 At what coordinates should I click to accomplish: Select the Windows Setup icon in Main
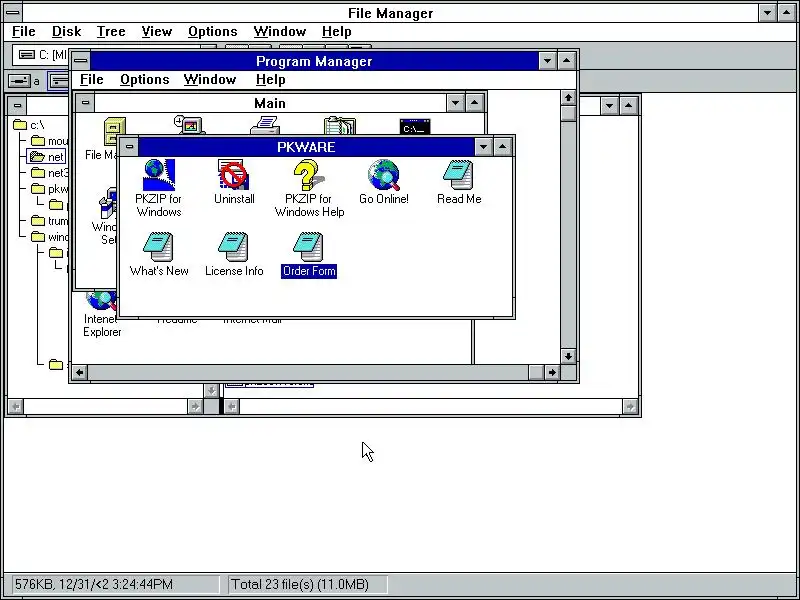[x=109, y=203]
